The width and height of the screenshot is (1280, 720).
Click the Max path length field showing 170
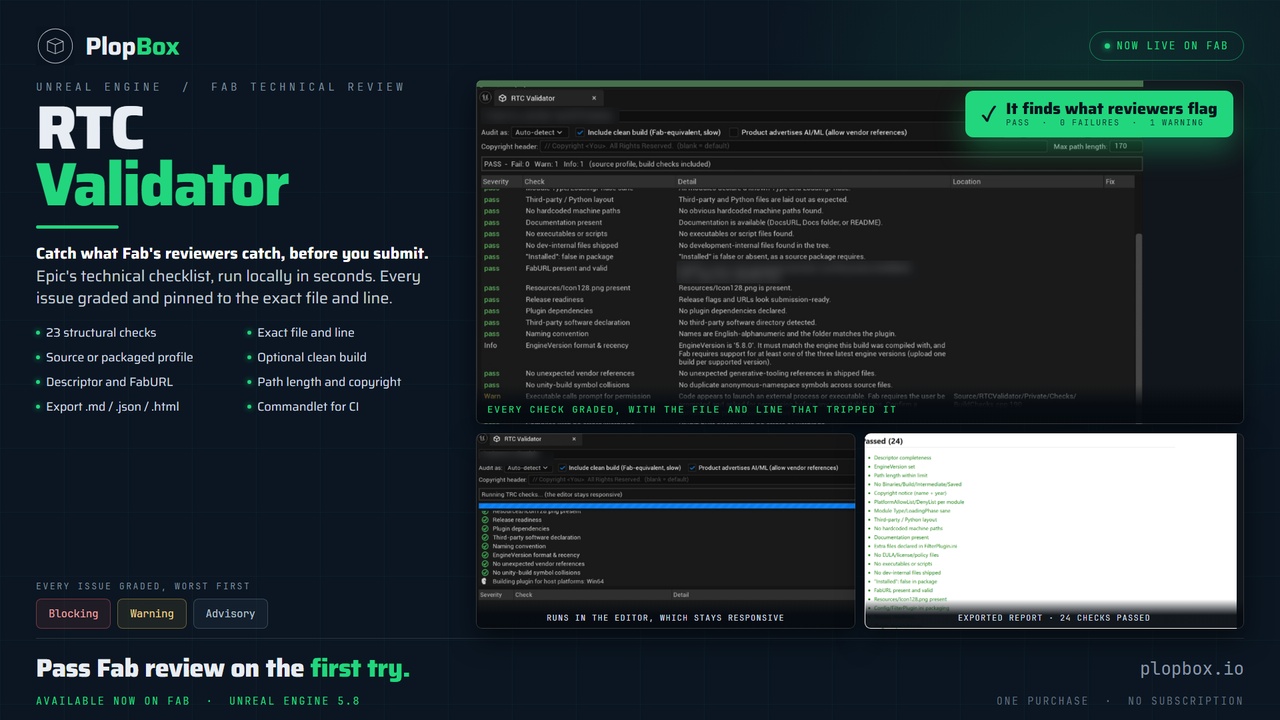(1126, 146)
